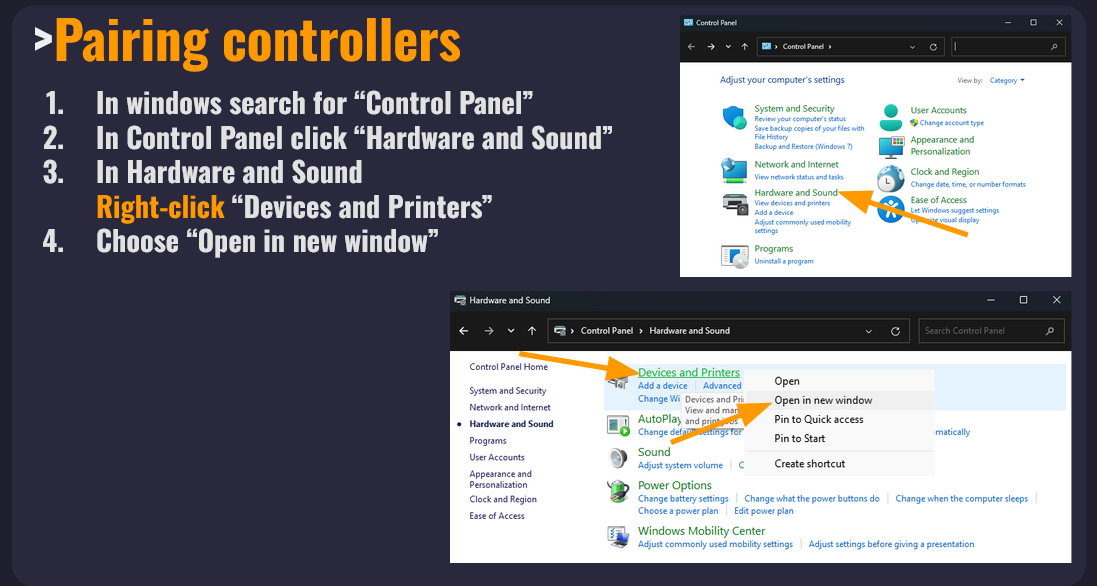Go back in the Control Panel window
The height and width of the screenshot is (586, 1097).
[691, 47]
